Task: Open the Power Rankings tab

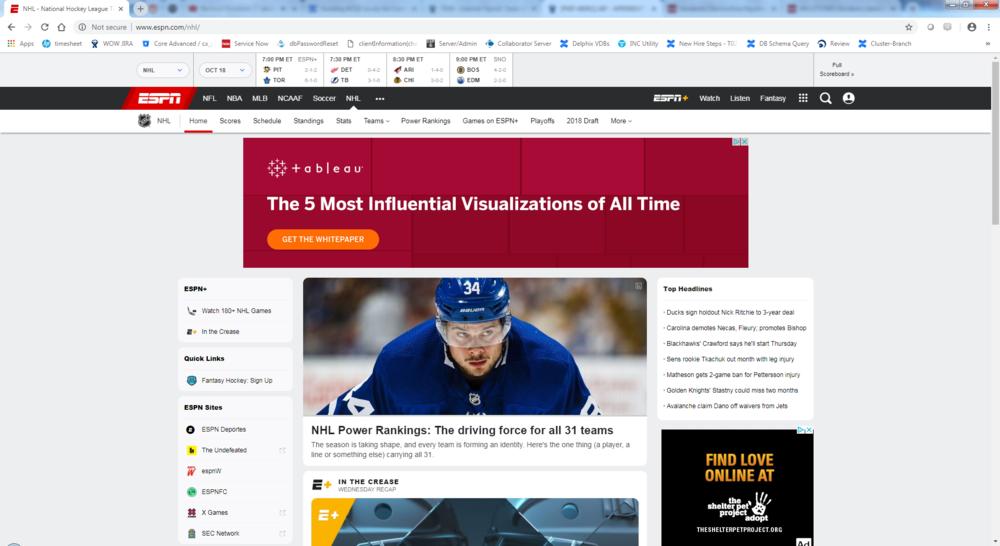Action: point(425,121)
